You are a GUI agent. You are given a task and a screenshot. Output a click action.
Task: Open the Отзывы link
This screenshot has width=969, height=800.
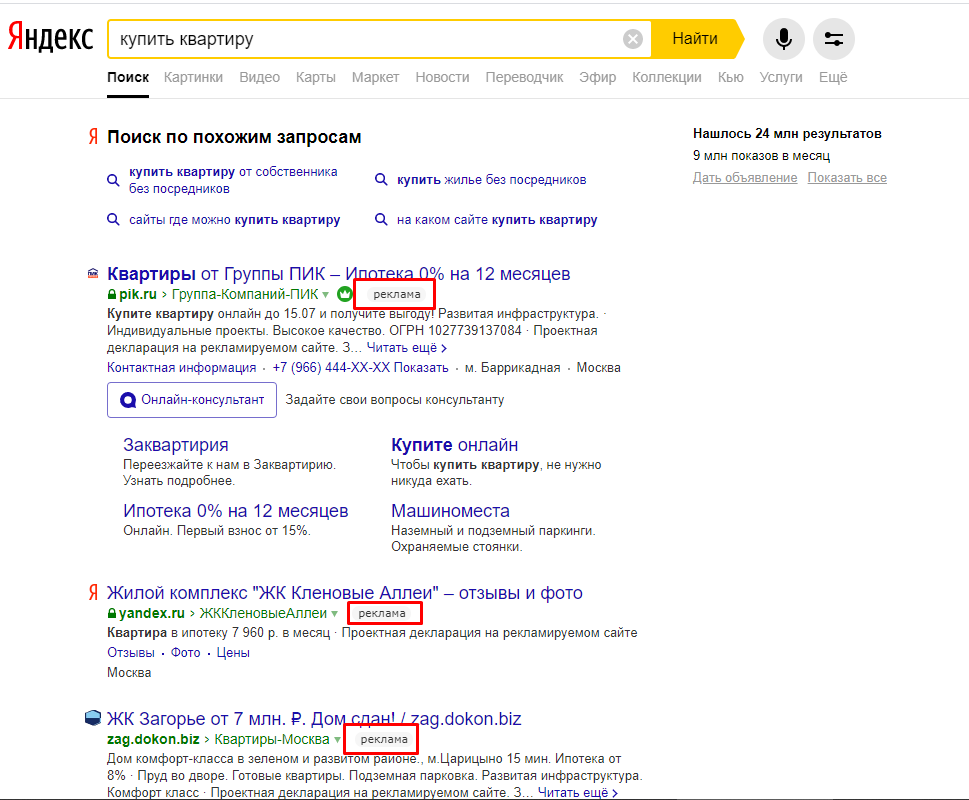click(130, 652)
